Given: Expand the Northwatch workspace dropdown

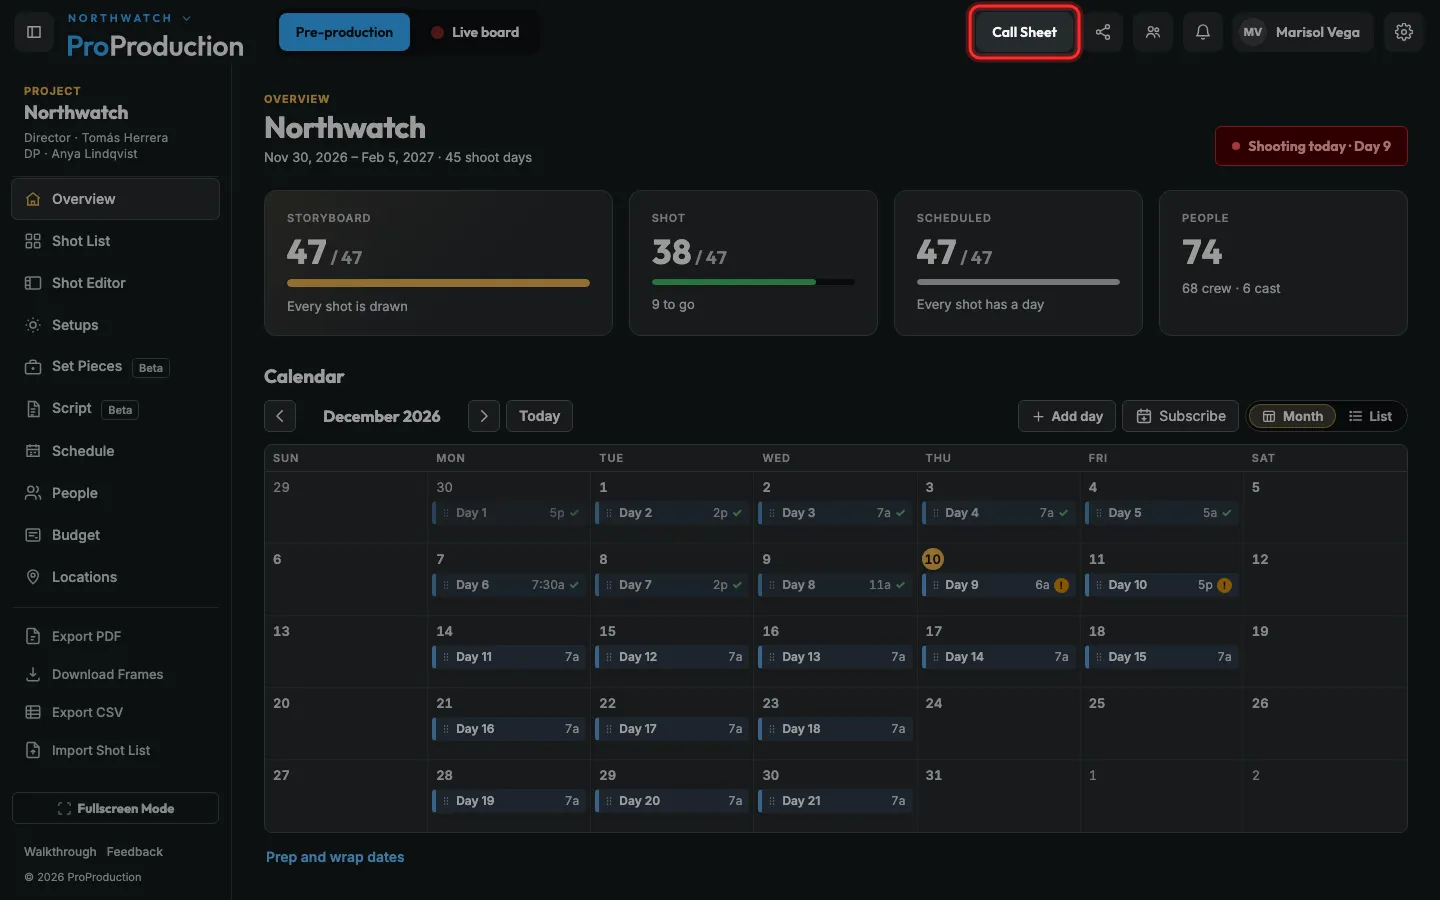Looking at the screenshot, I should pyautogui.click(x=129, y=18).
